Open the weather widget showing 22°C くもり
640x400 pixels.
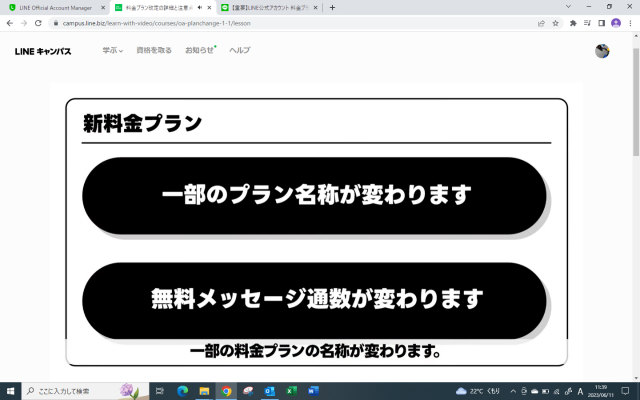point(478,391)
